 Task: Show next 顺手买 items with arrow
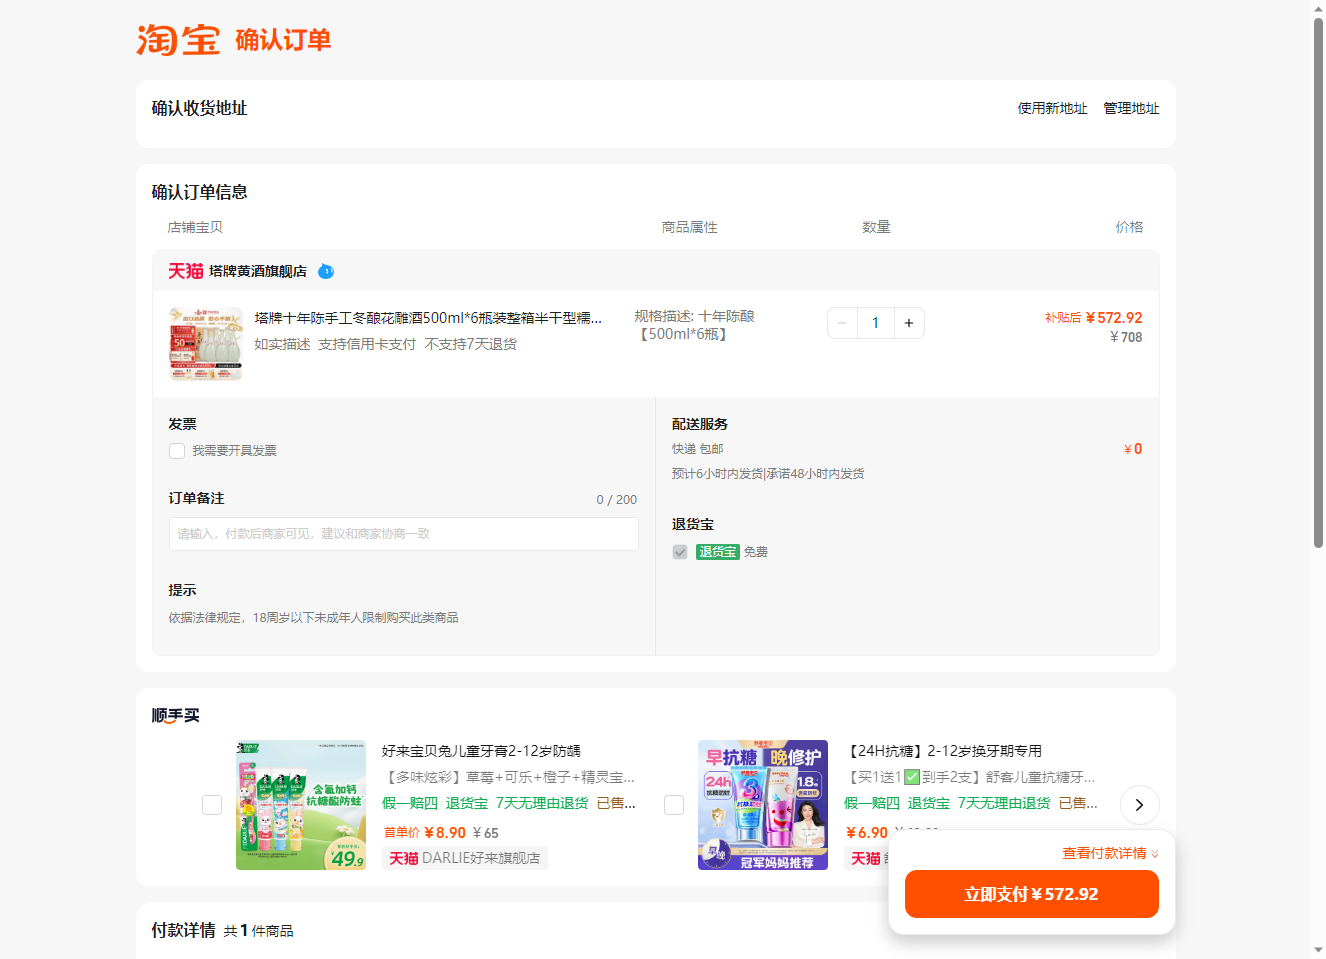pyautogui.click(x=1139, y=805)
